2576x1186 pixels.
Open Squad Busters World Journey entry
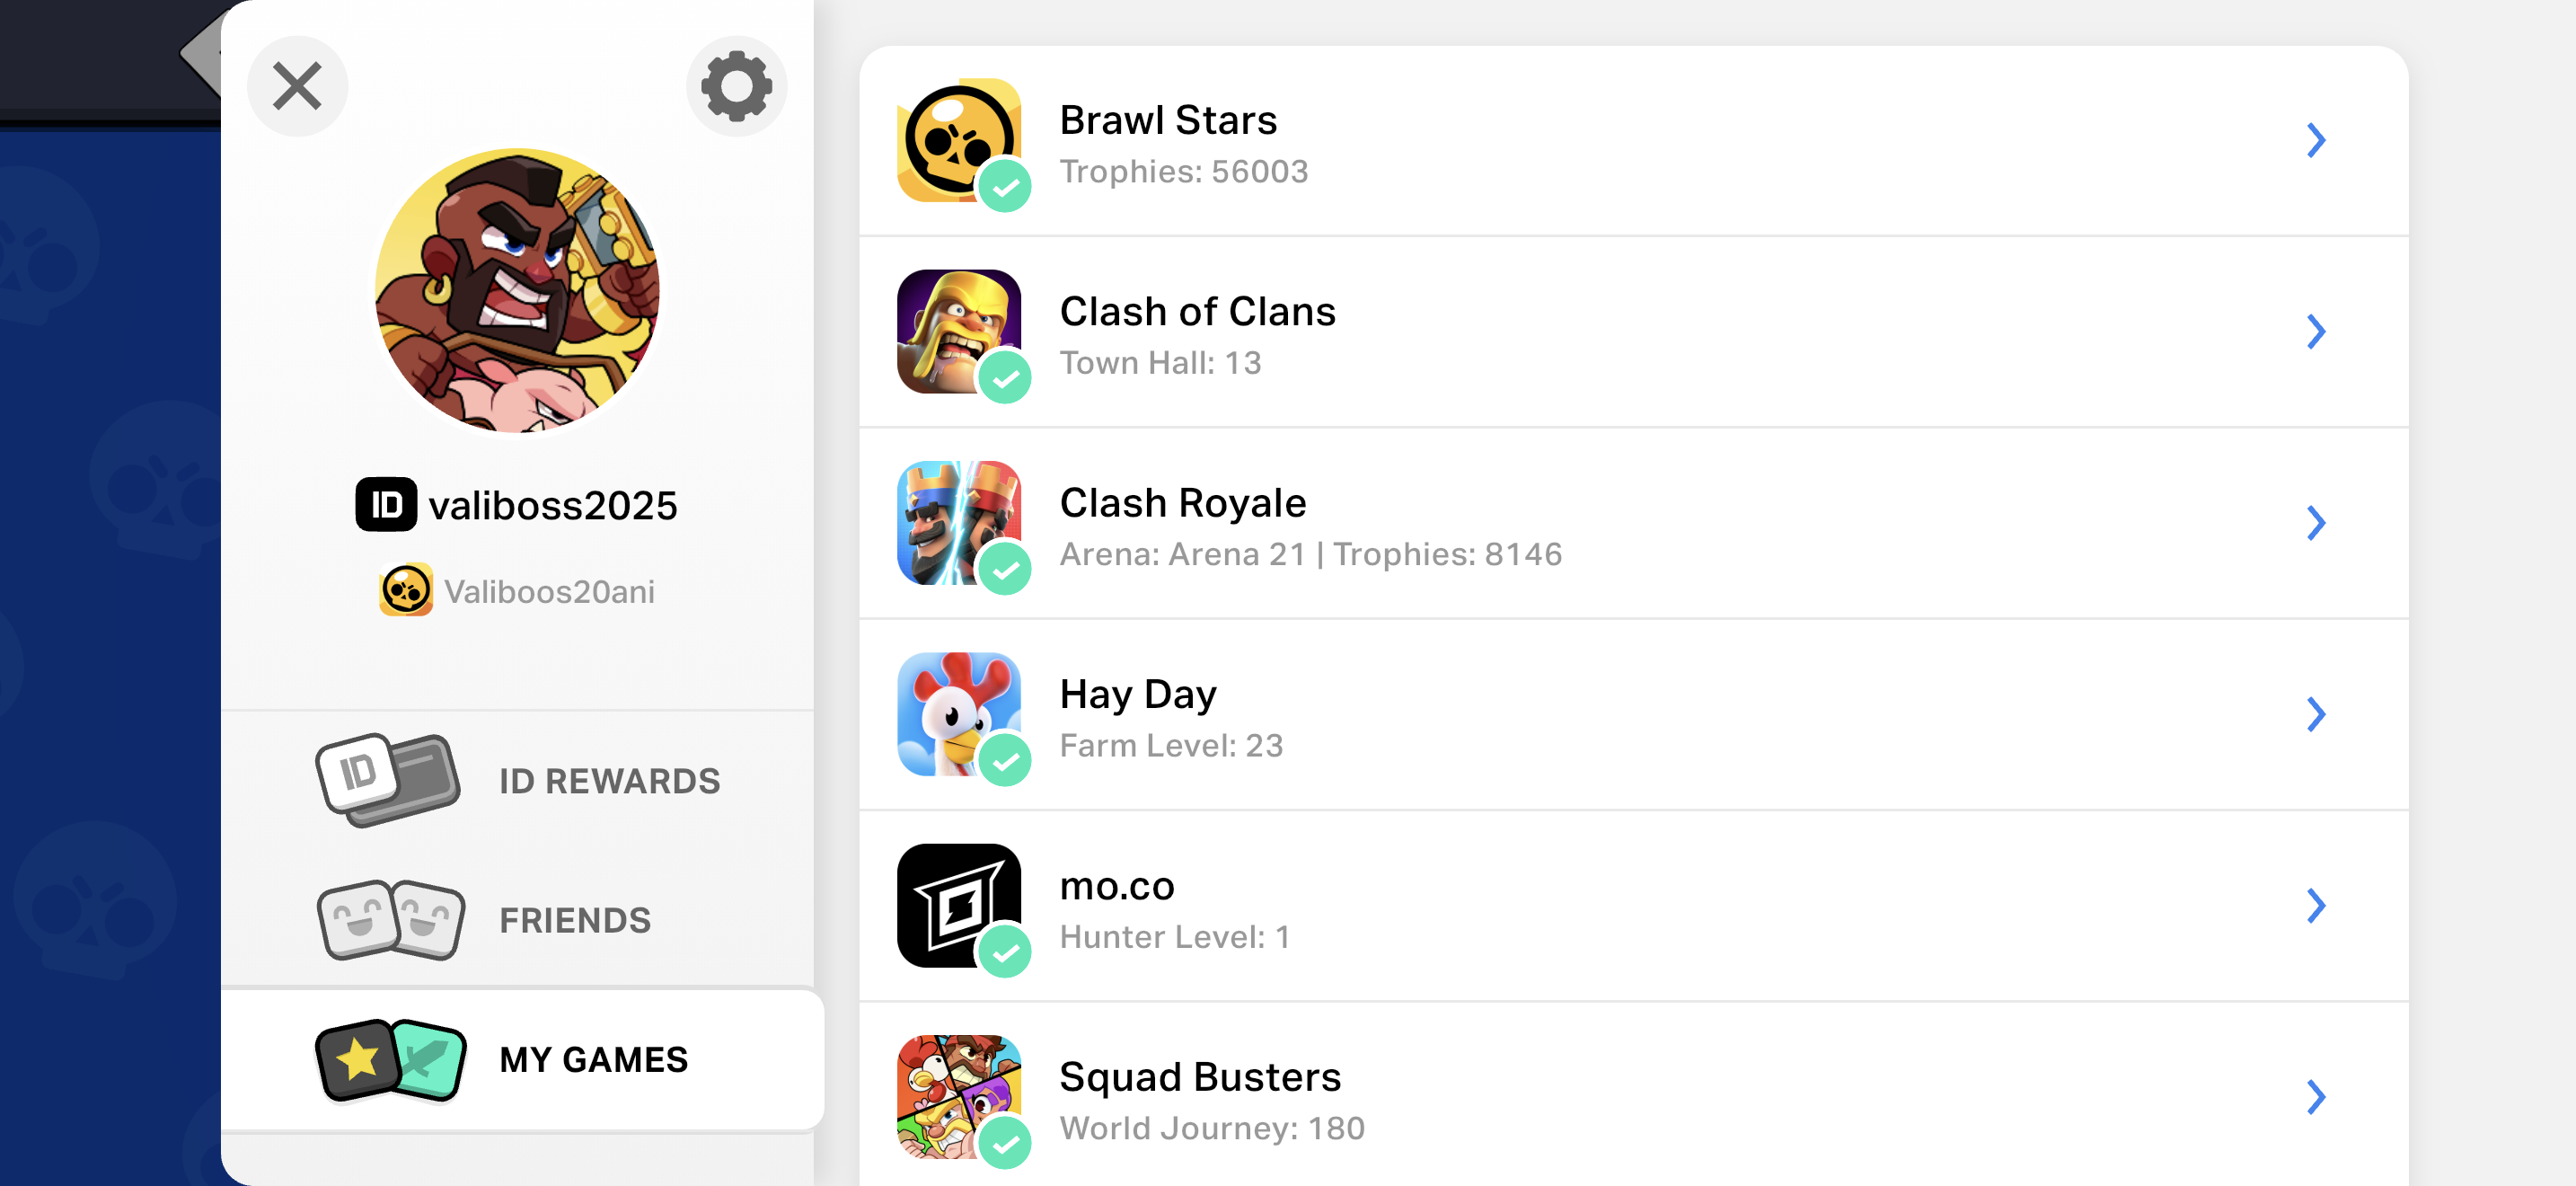tap(1633, 1097)
